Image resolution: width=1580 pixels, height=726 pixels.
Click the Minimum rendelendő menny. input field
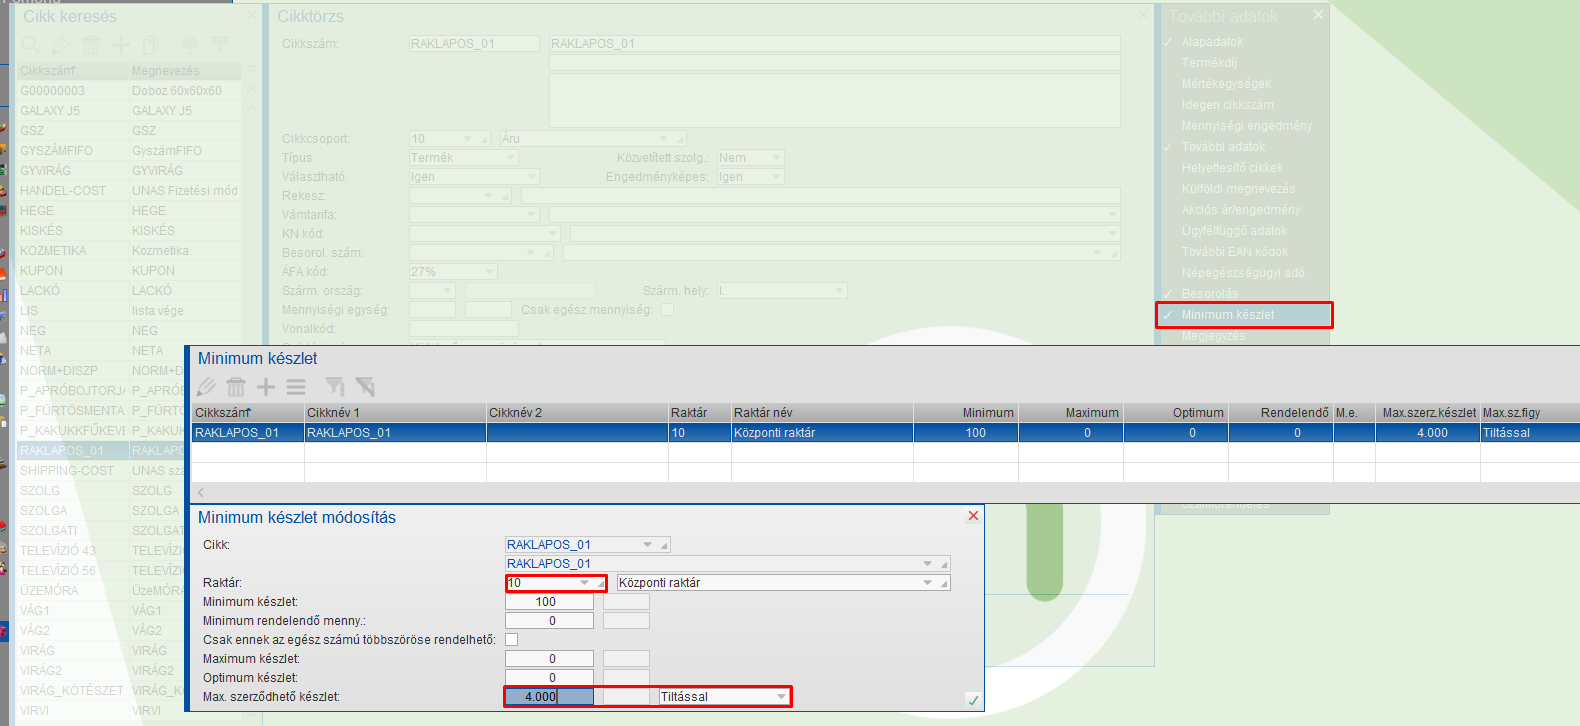pyautogui.click(x=549, y=621)
